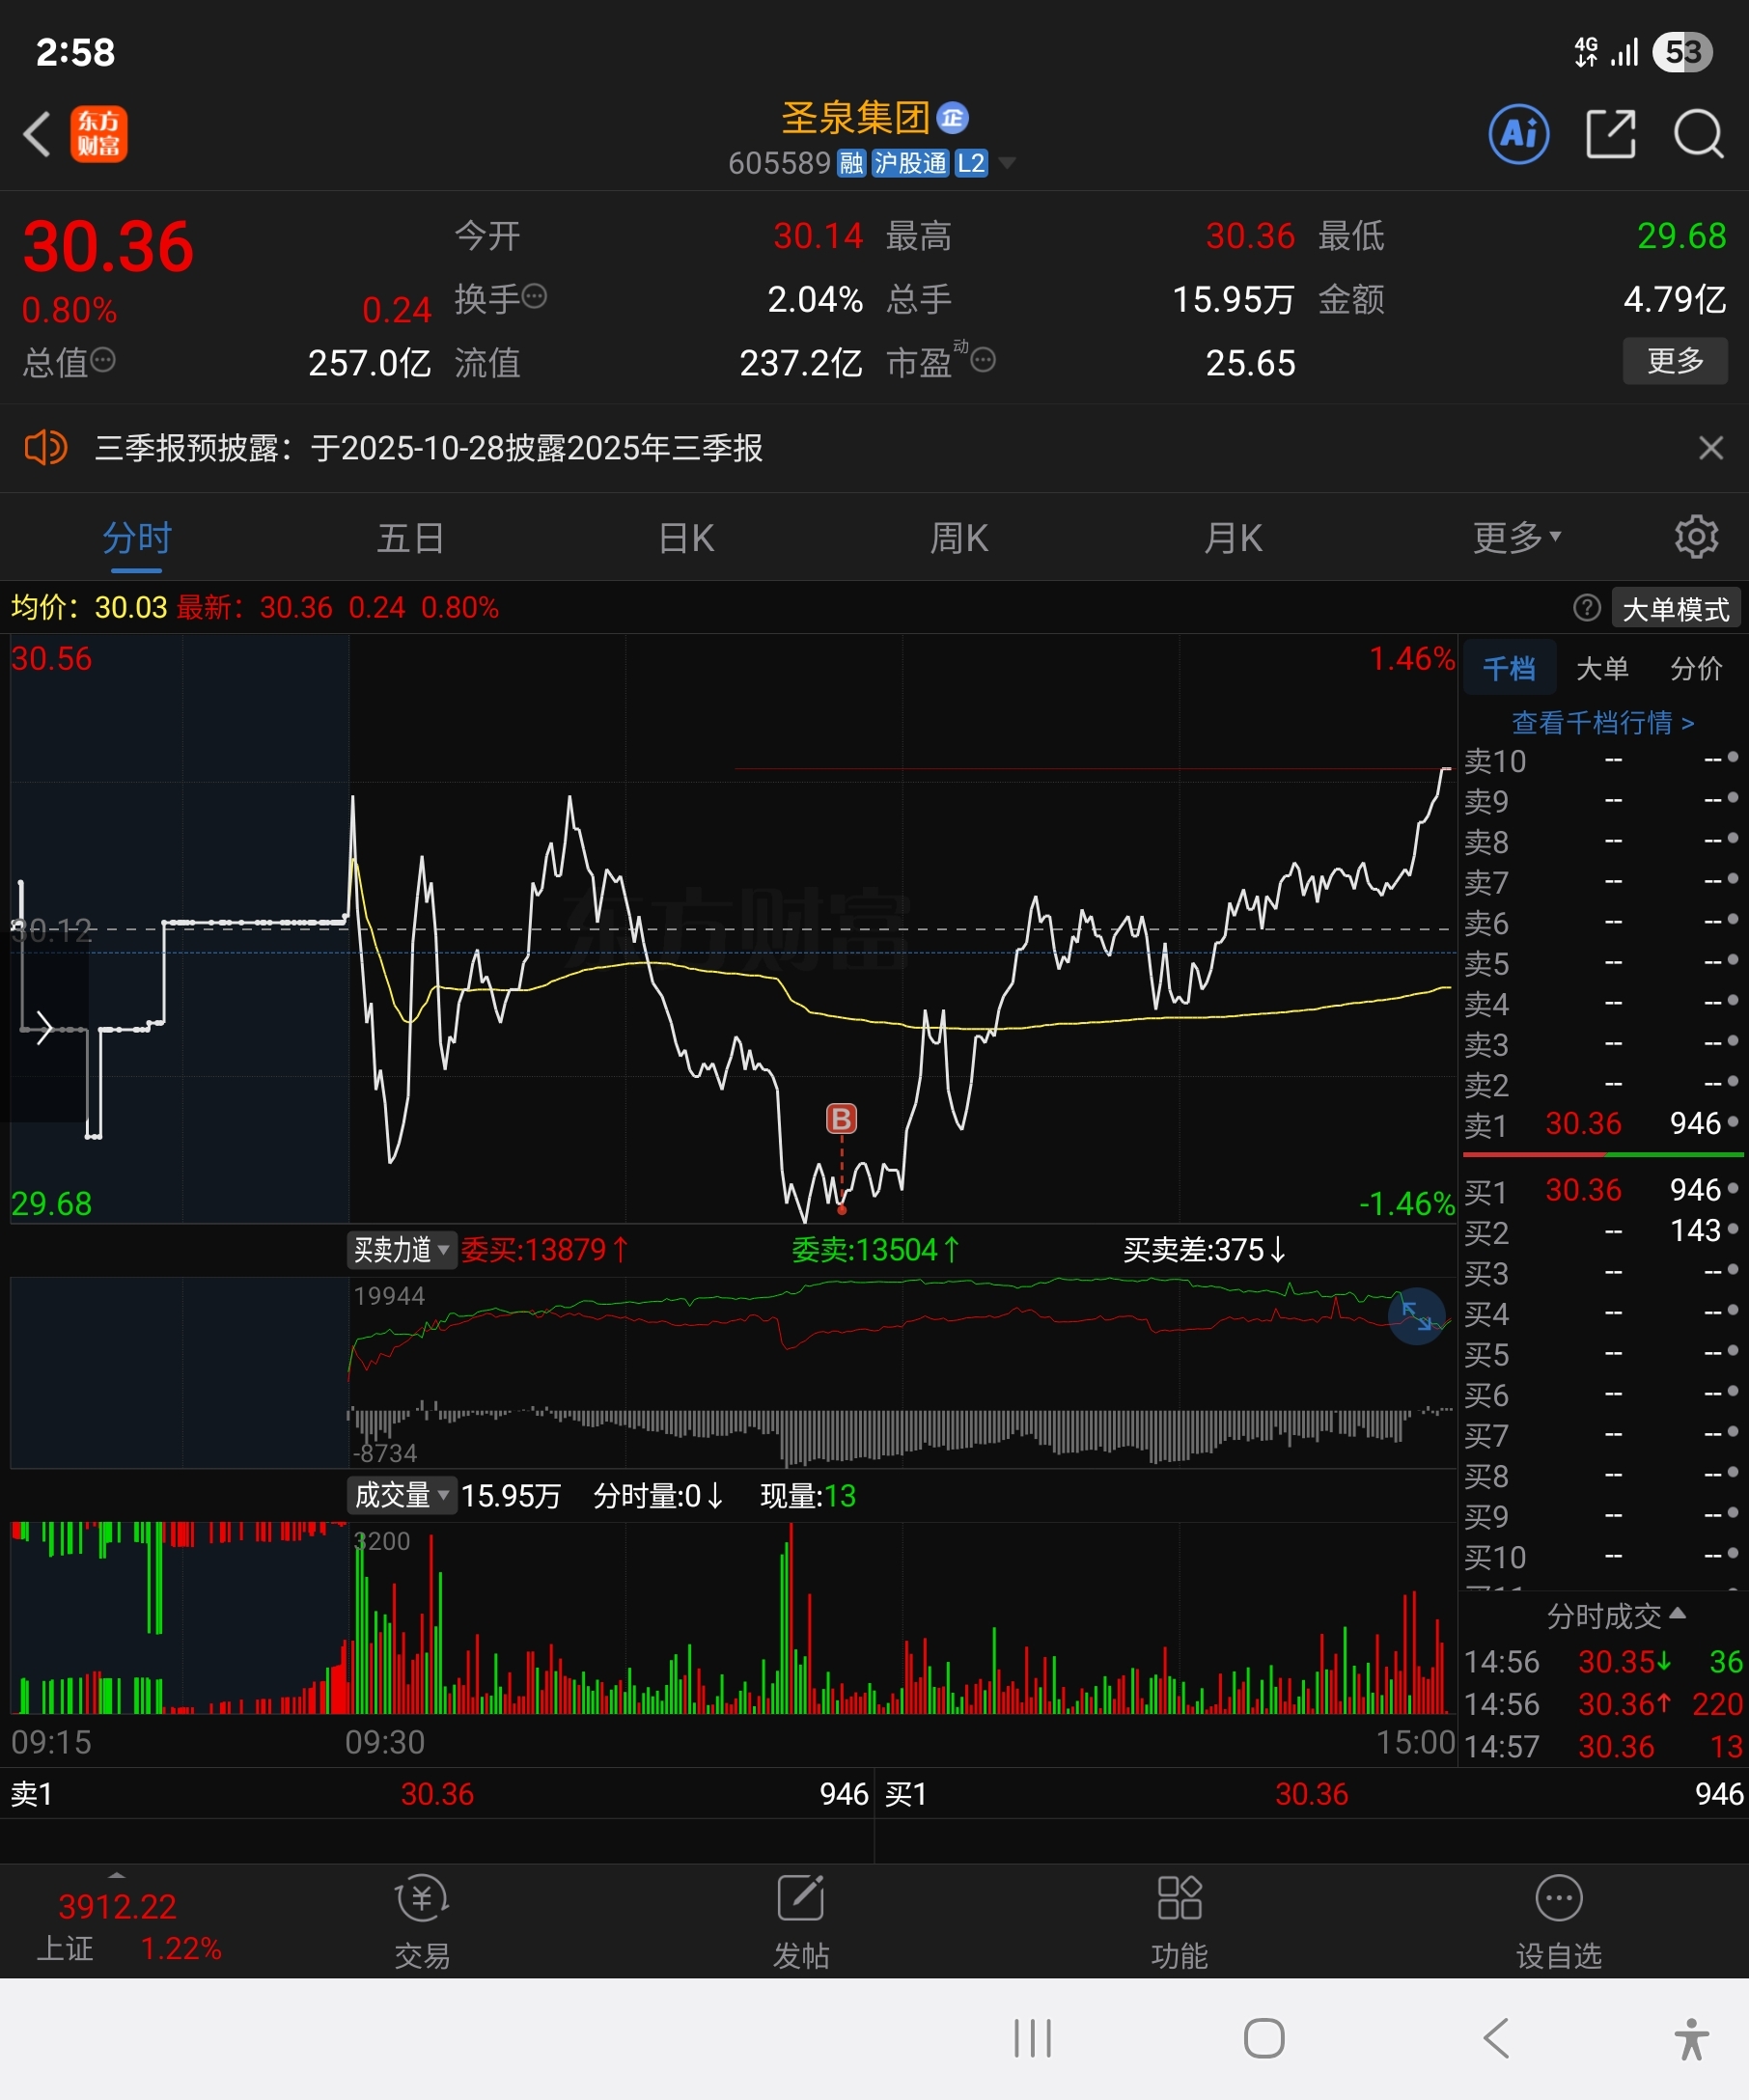Expand the pre-market chart arrow
The width and height of the screenshot is (1749, 2100).
pos(43,1027)
